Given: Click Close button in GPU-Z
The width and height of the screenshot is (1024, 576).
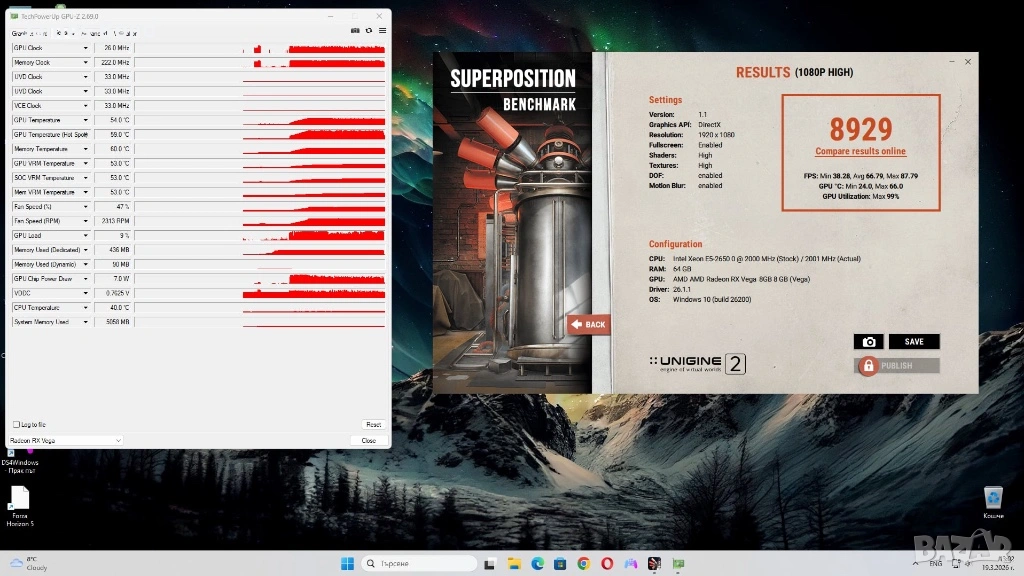Looking at the screenshot, I should pos(368,441).
